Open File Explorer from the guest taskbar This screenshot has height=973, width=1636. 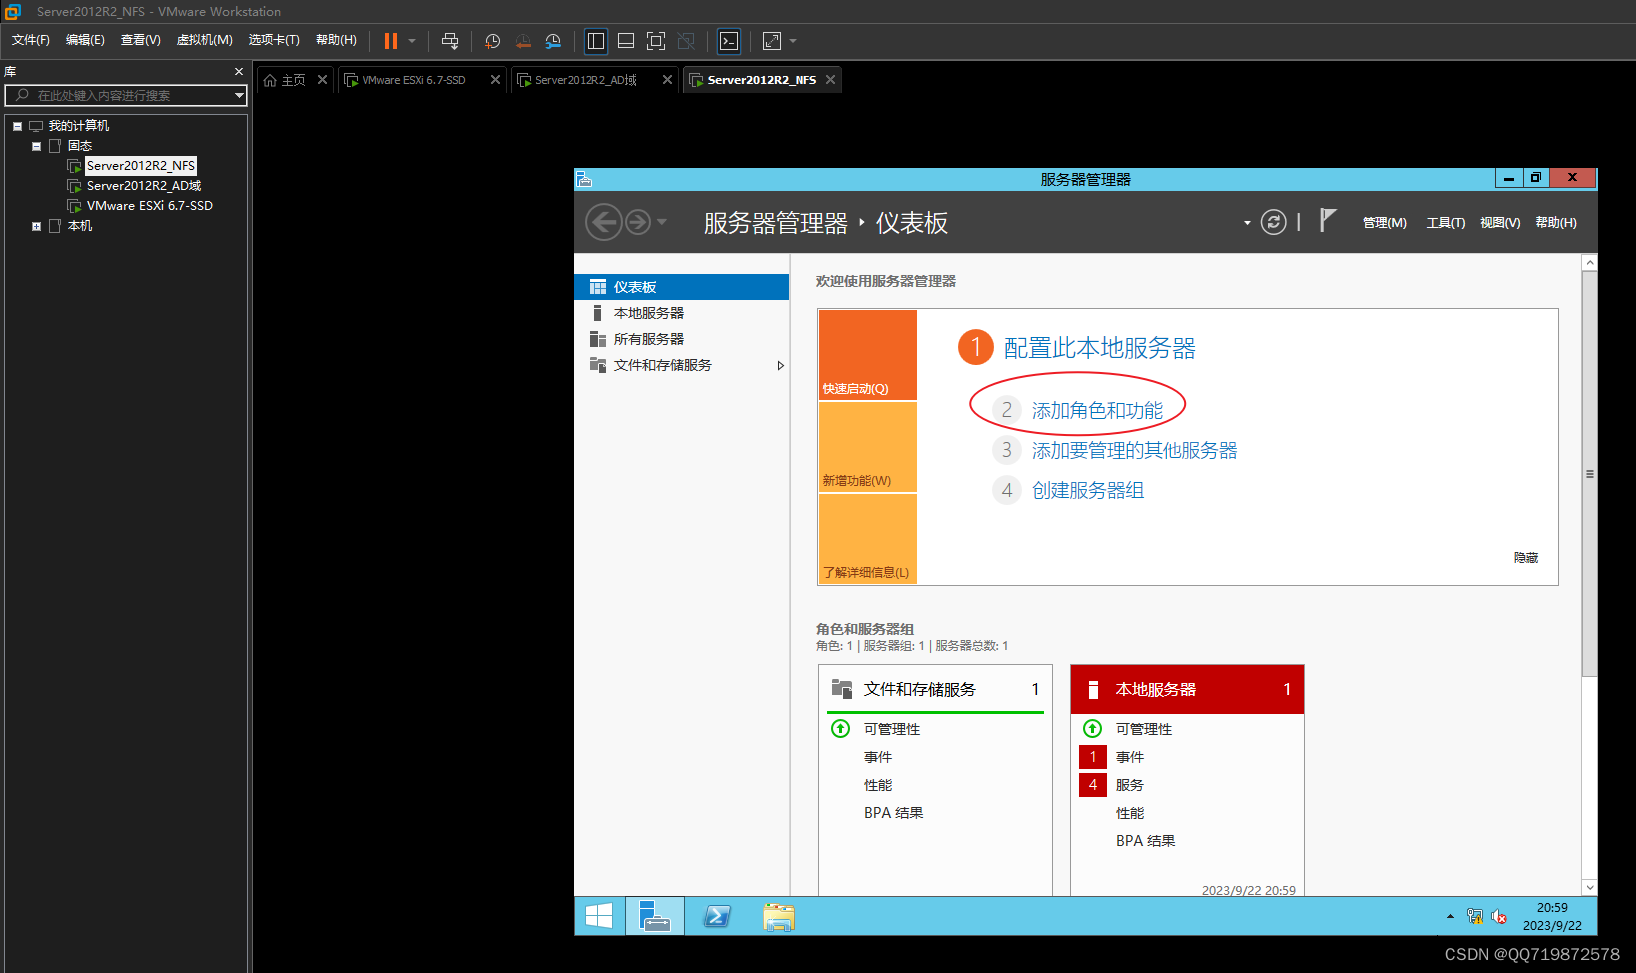click(x=779, y=916)
